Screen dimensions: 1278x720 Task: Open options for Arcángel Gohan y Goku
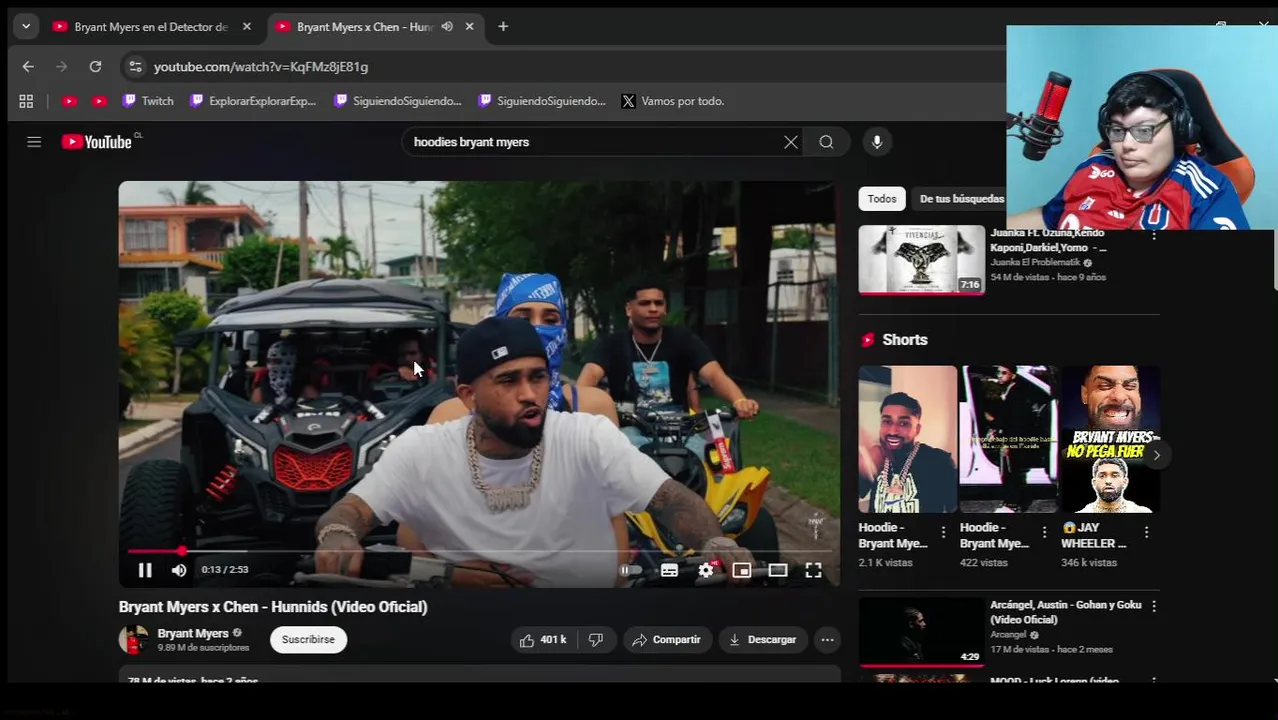(1153, 606)
